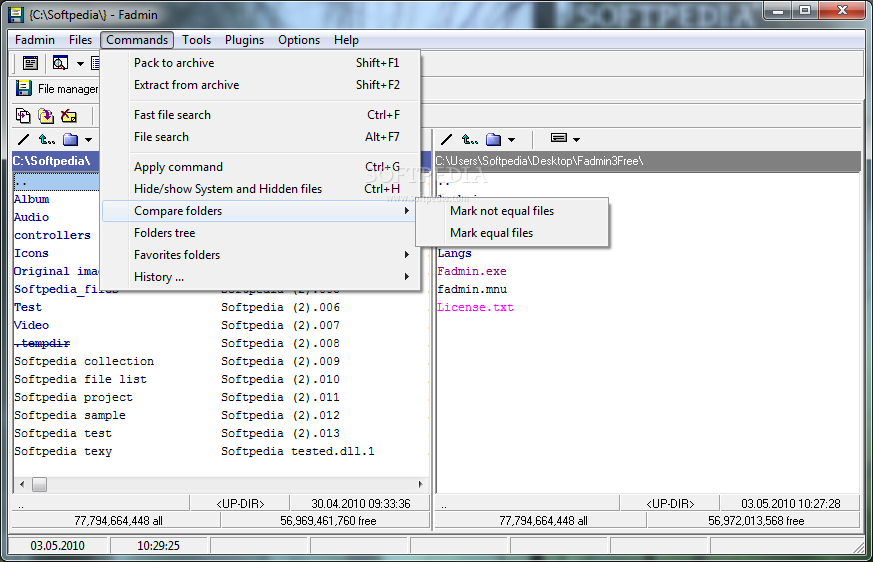Select Fadmin.exe in right panel

(x=472, y=271)
